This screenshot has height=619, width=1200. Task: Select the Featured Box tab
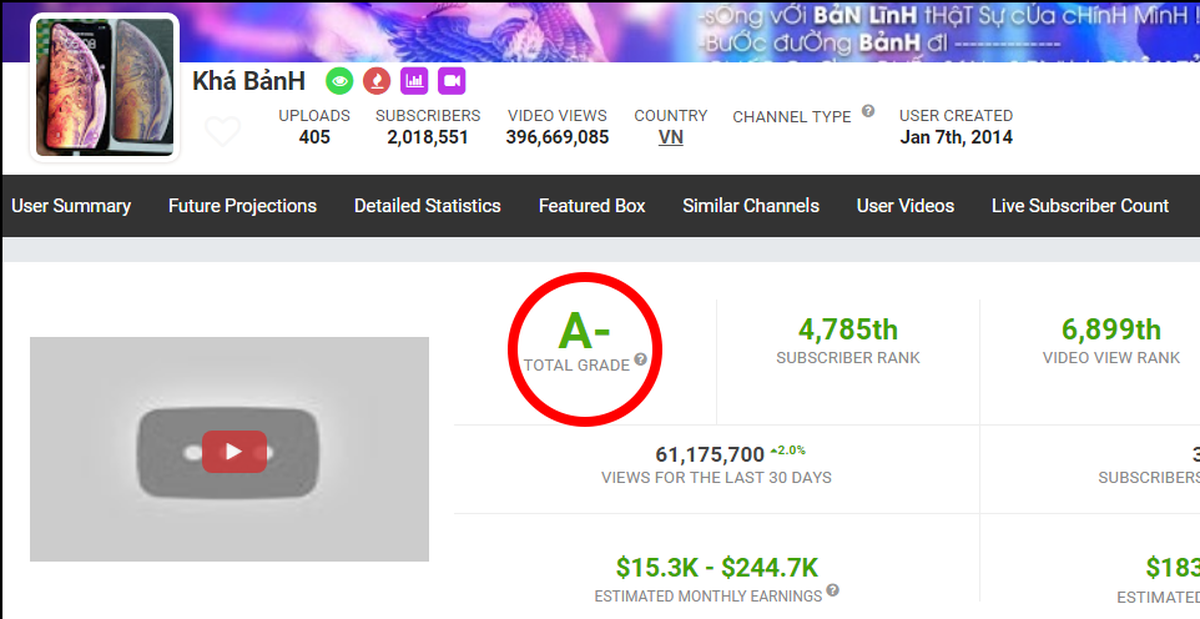click(x=592, y=206)
